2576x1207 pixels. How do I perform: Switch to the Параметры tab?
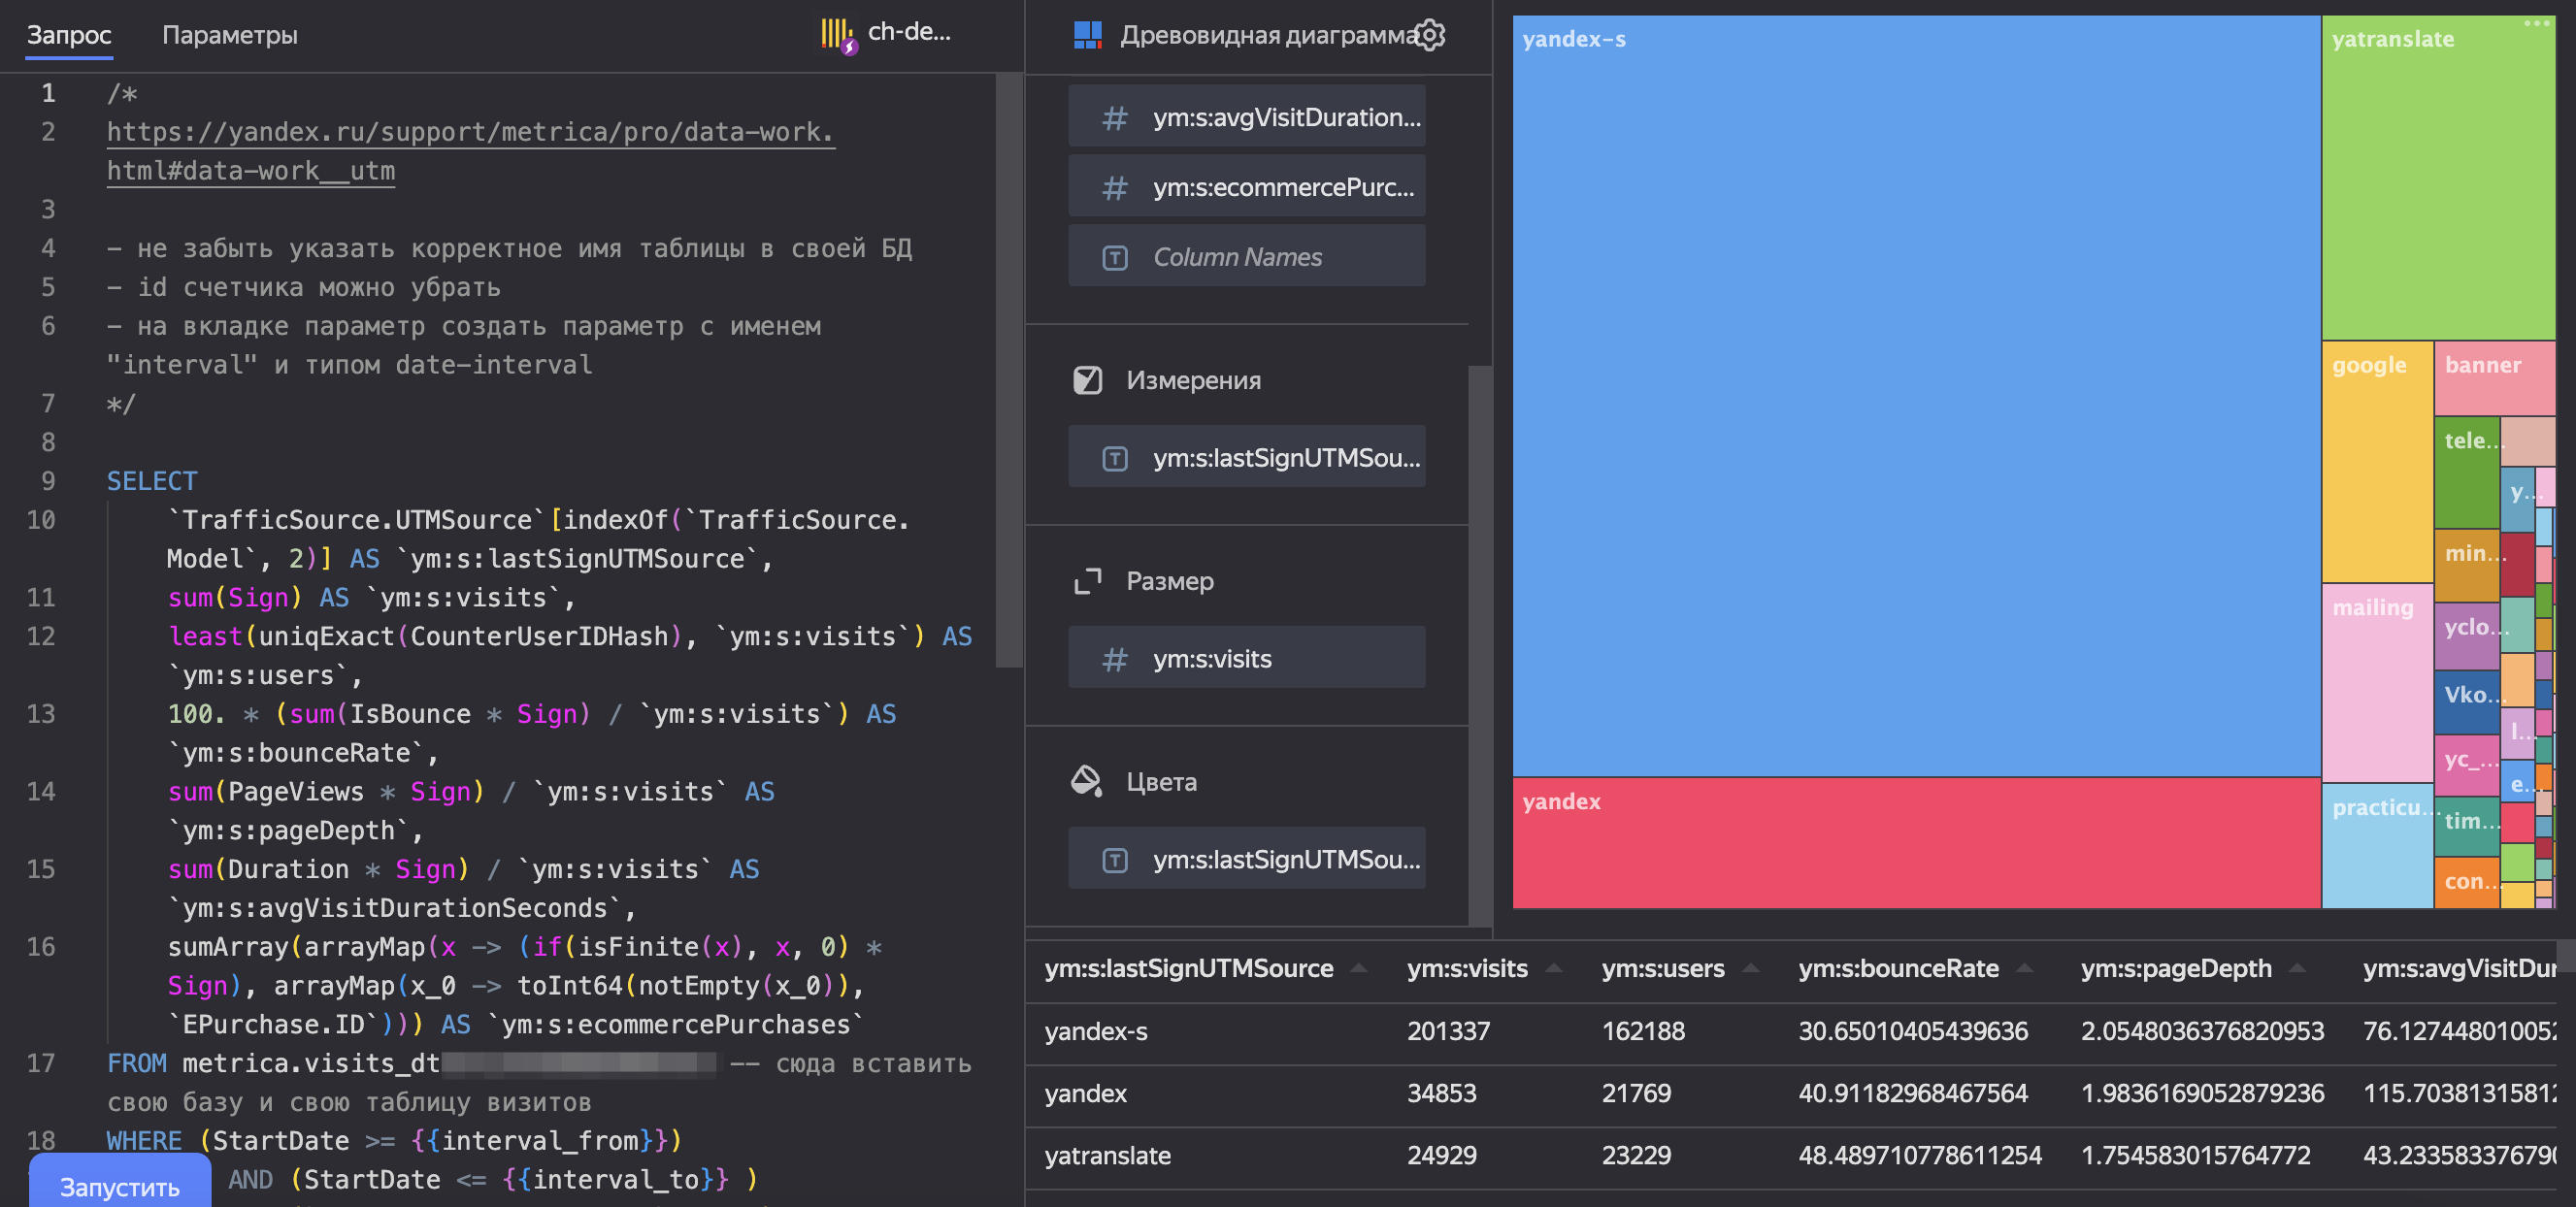(229, 35)
